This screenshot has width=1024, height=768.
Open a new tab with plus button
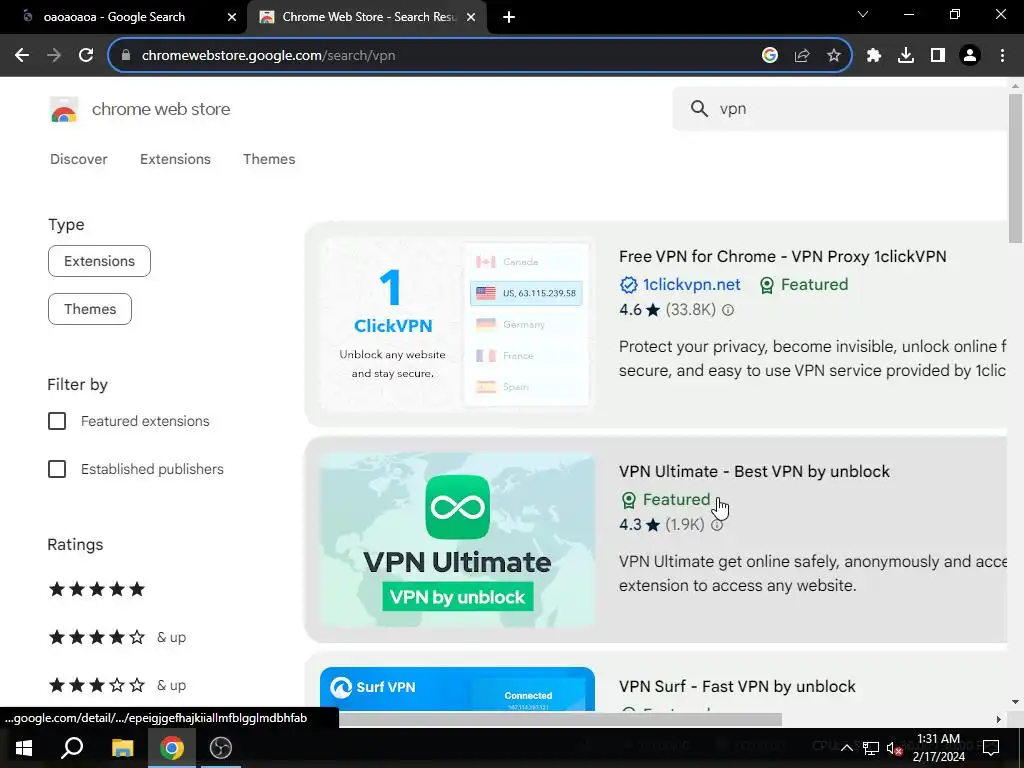(x=509, y=17)
